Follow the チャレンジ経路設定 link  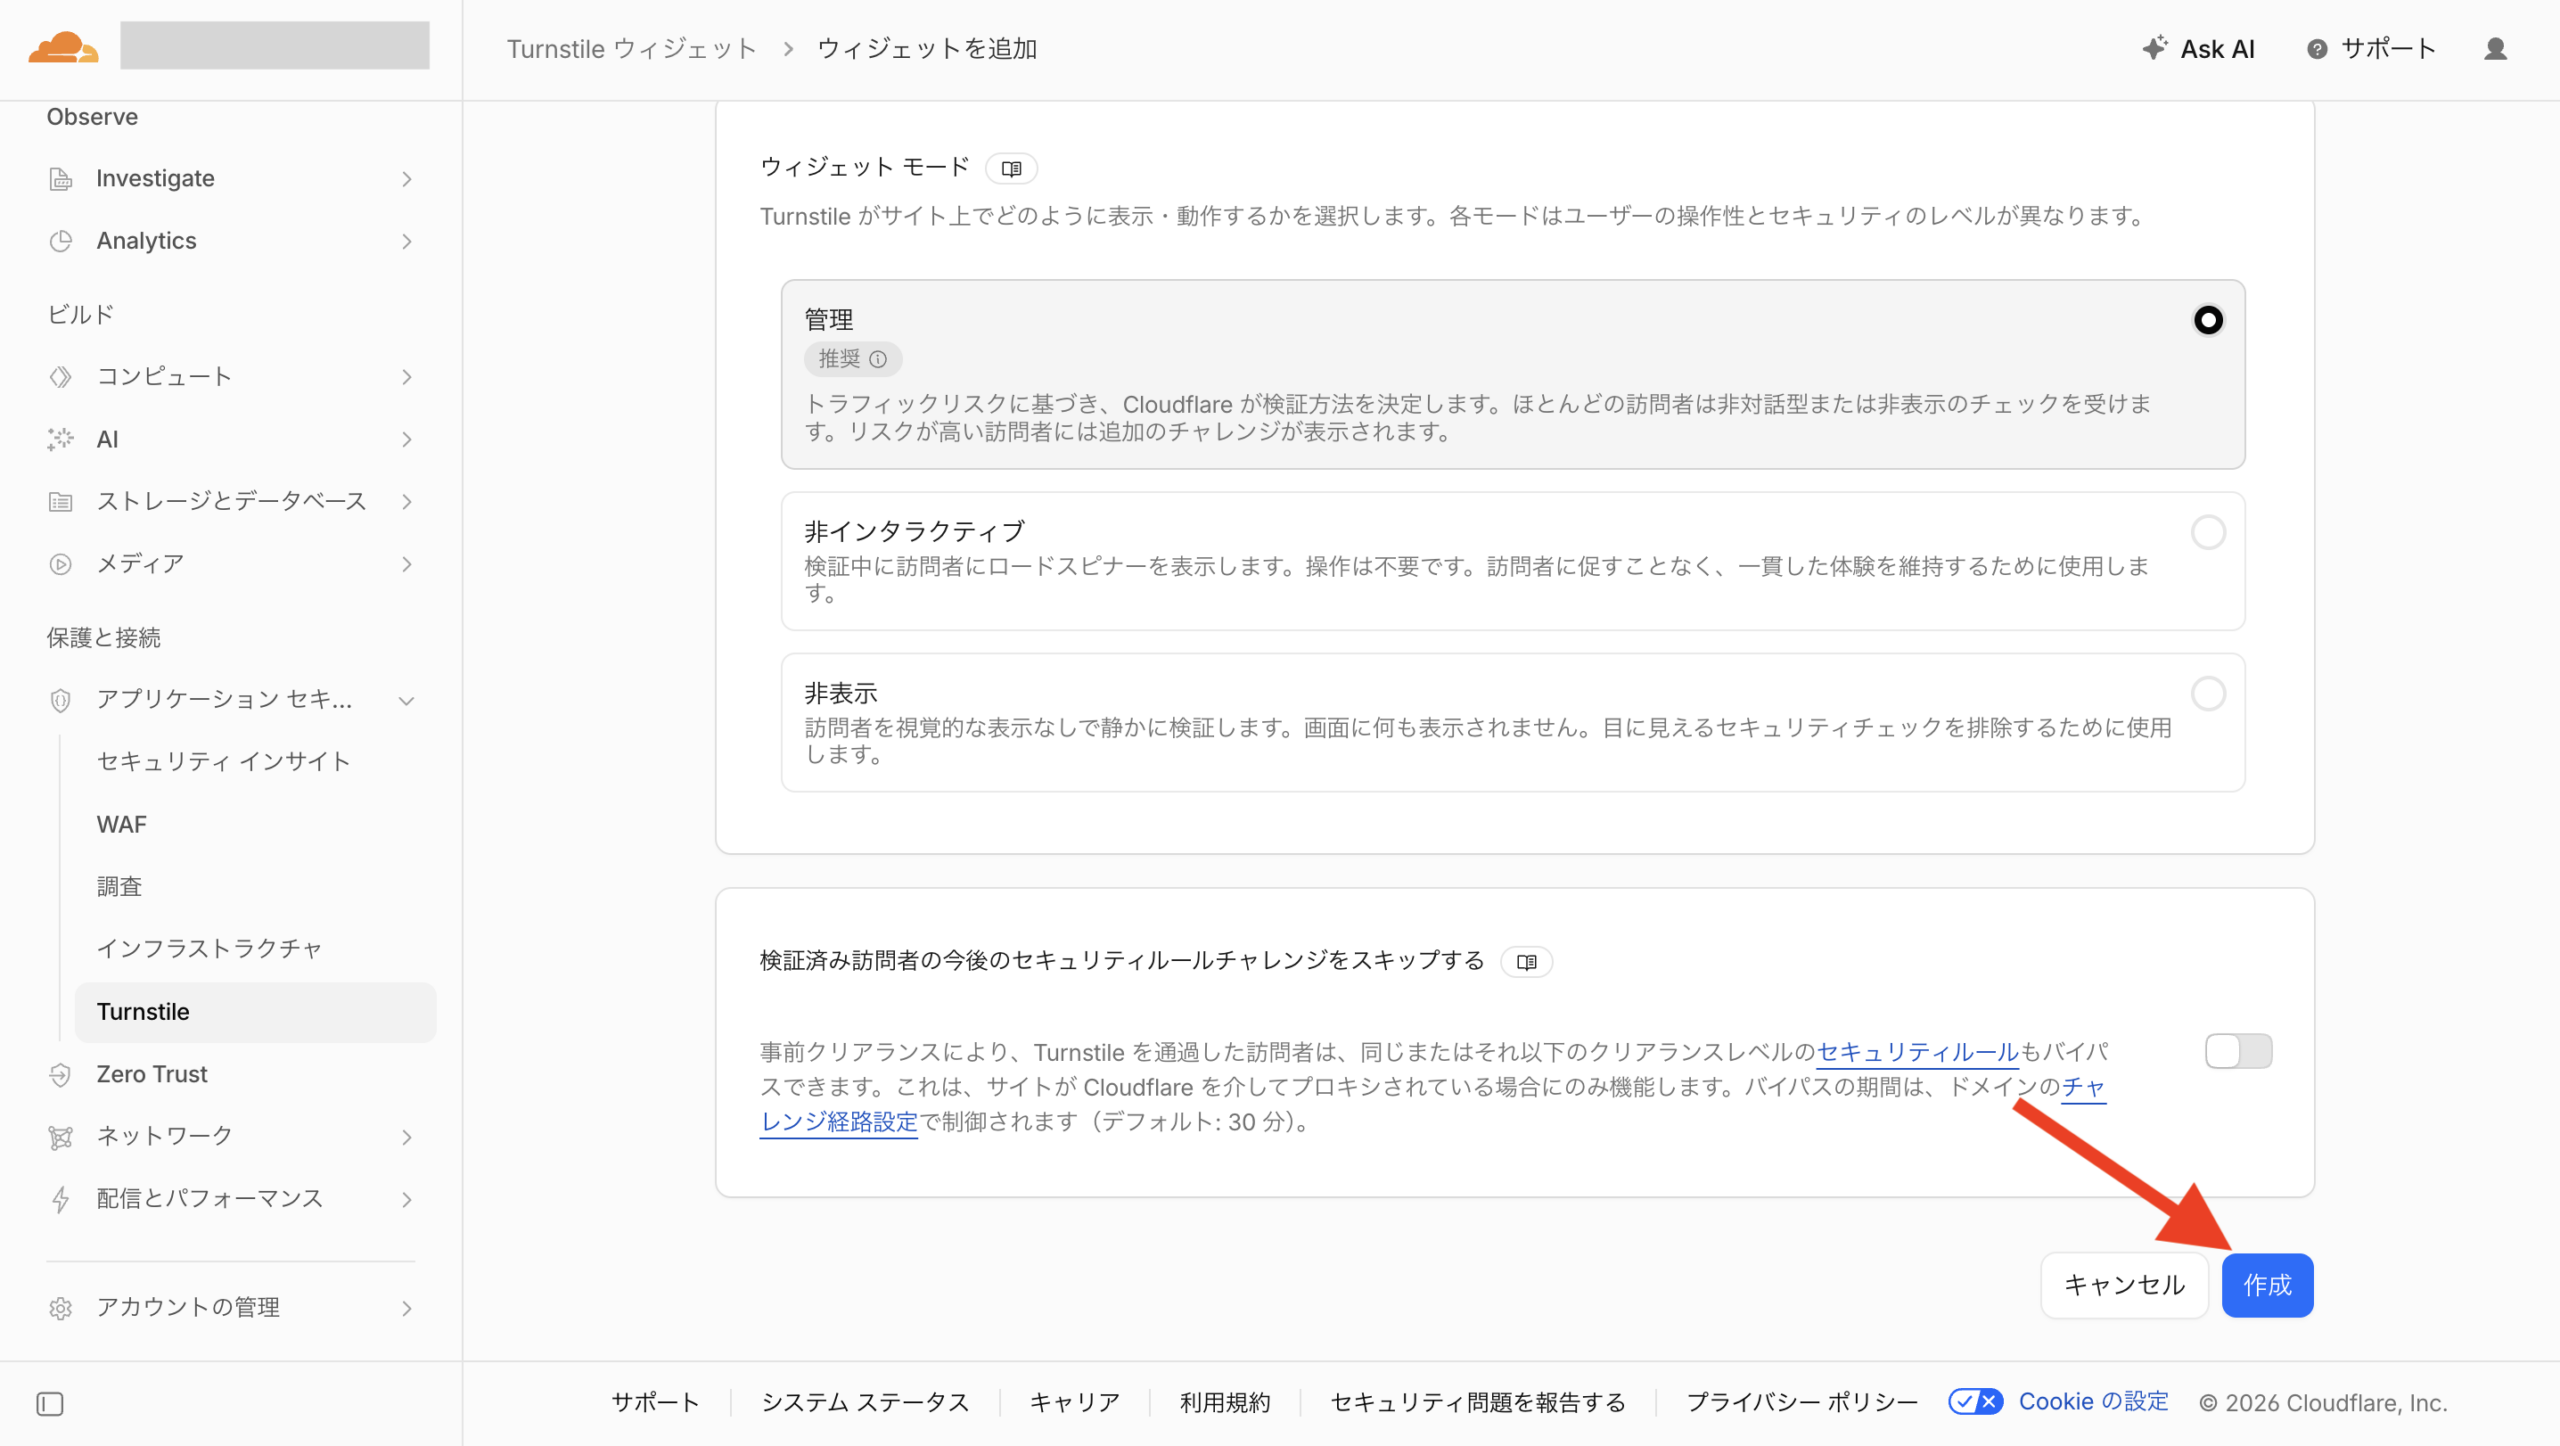(838, 1122)
